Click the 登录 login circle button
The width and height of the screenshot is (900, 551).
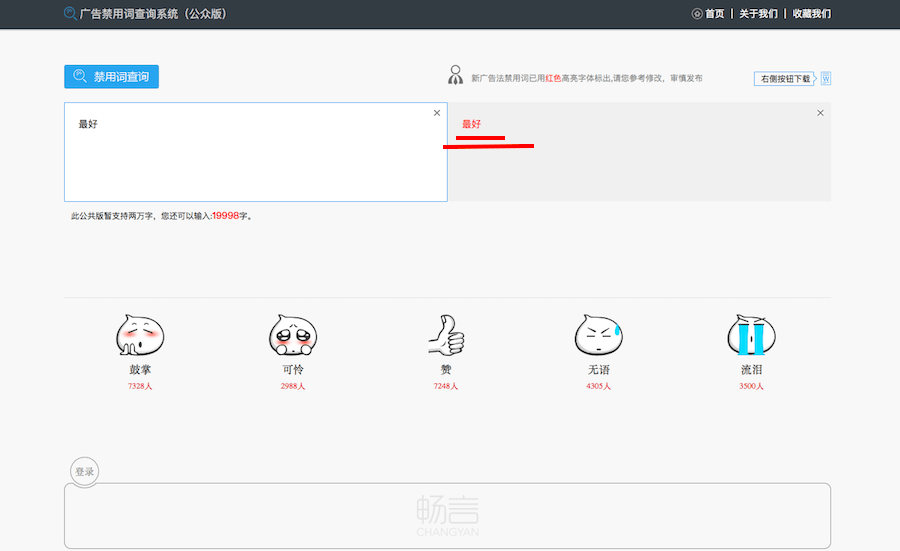[85, 472]
